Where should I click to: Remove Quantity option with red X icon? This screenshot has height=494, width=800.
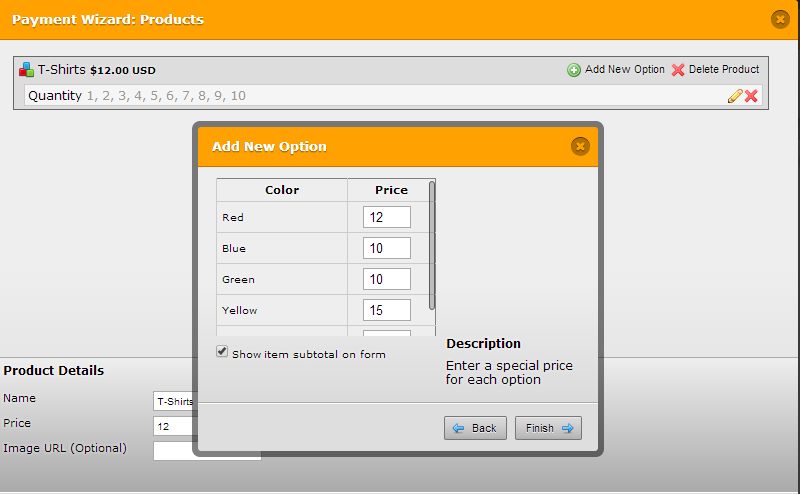(x=751, y=96)
